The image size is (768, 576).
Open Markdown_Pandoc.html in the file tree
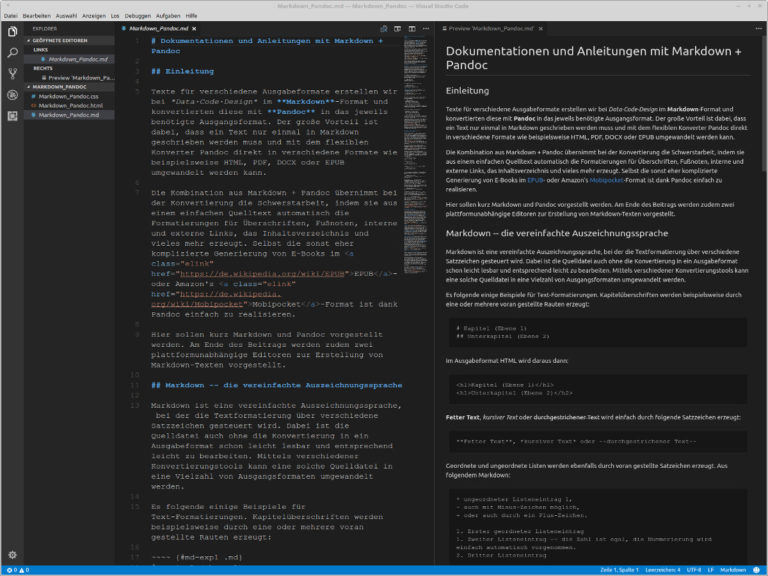click(69, 106)
